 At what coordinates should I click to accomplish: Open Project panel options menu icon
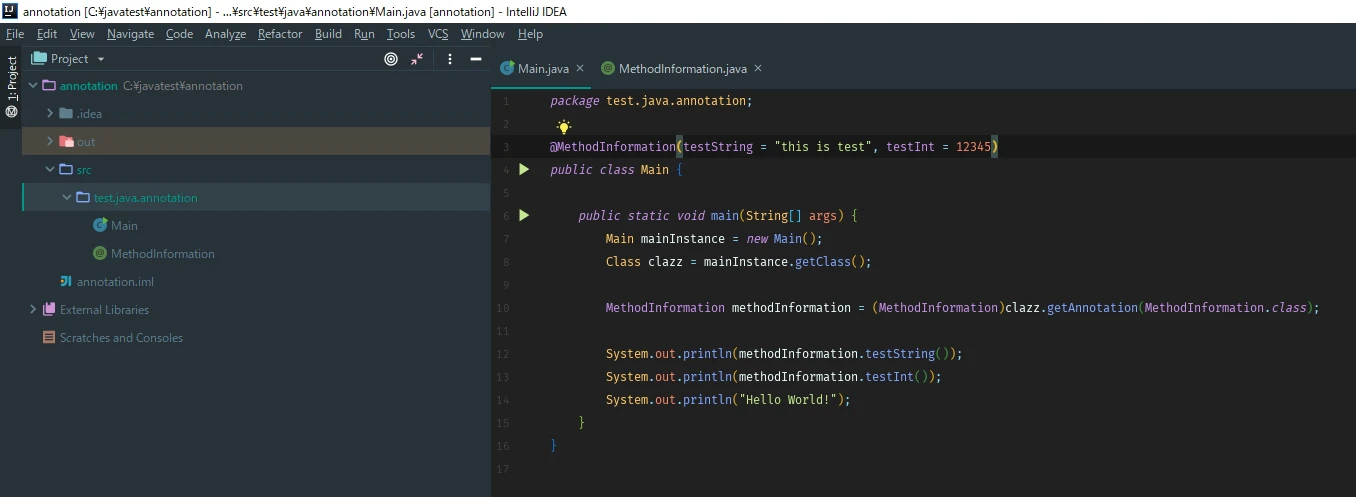(x=450, y=59)
